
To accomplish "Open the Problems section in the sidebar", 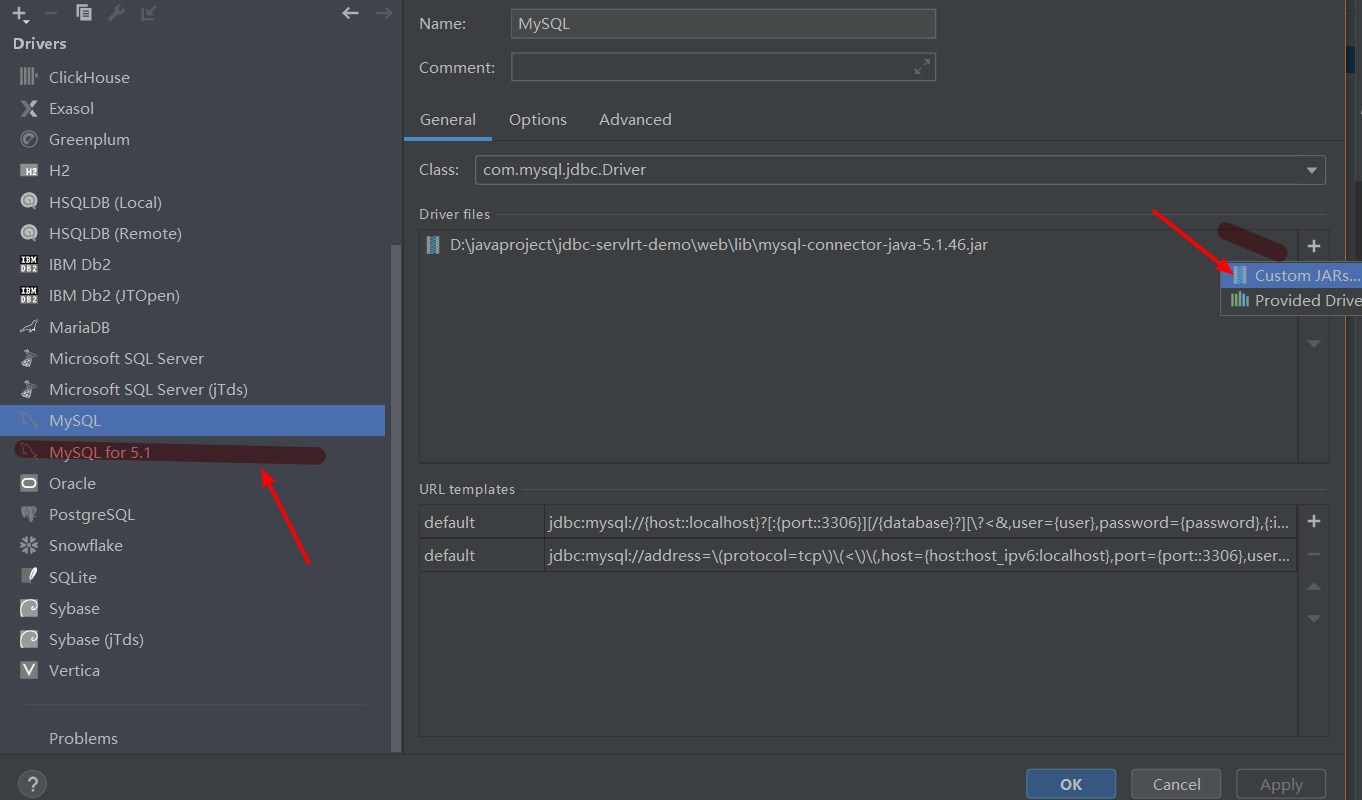I will (83, 738).
